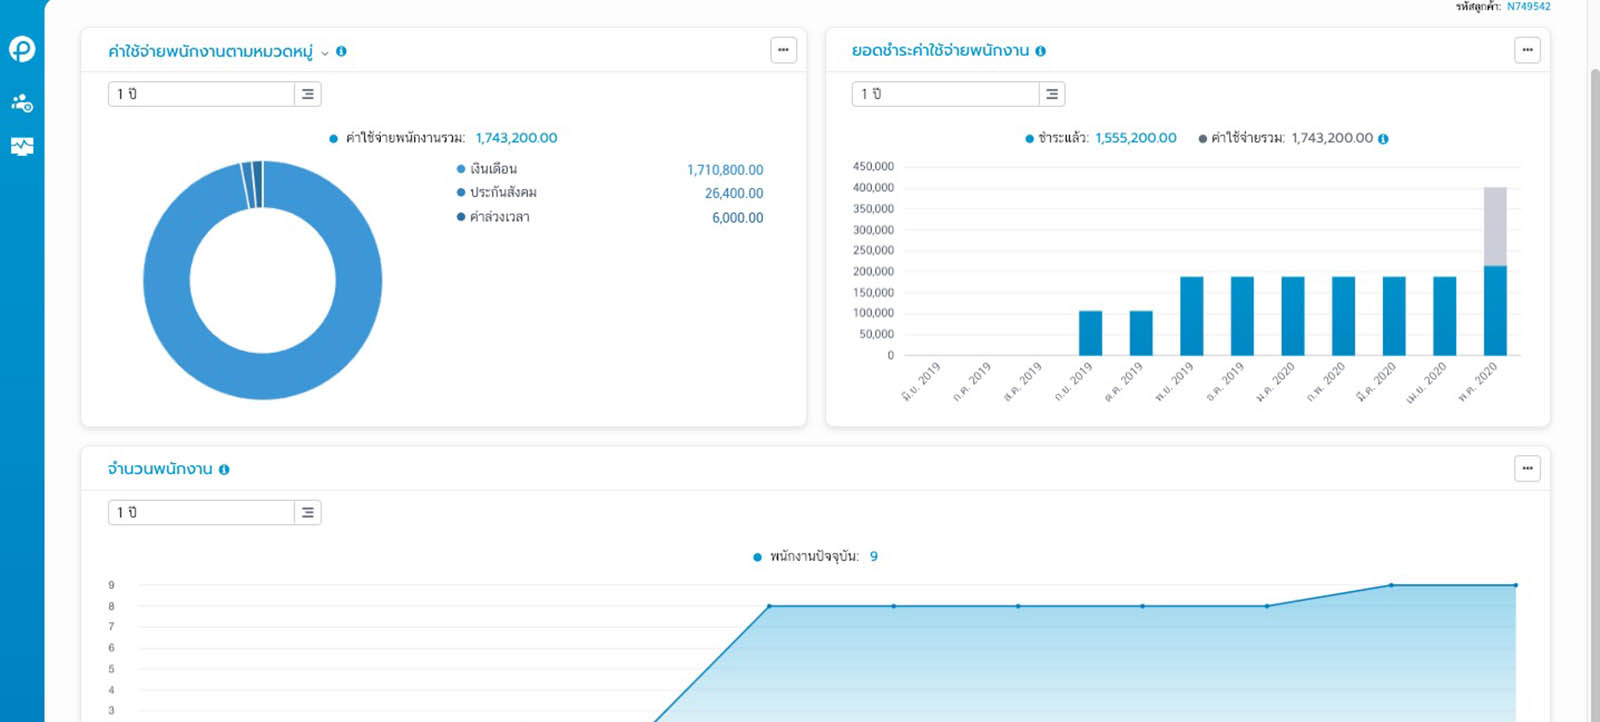Toggle ค่าล่วงเวลา legend item
Screen dimensions: 1600x722
[x=493, y=216]
